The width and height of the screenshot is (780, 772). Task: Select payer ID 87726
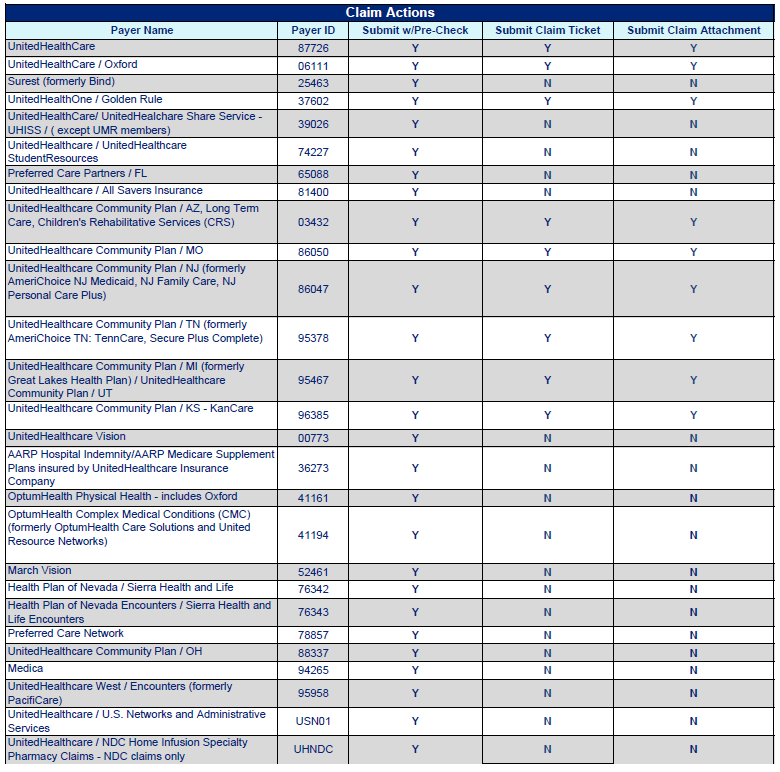313,48
